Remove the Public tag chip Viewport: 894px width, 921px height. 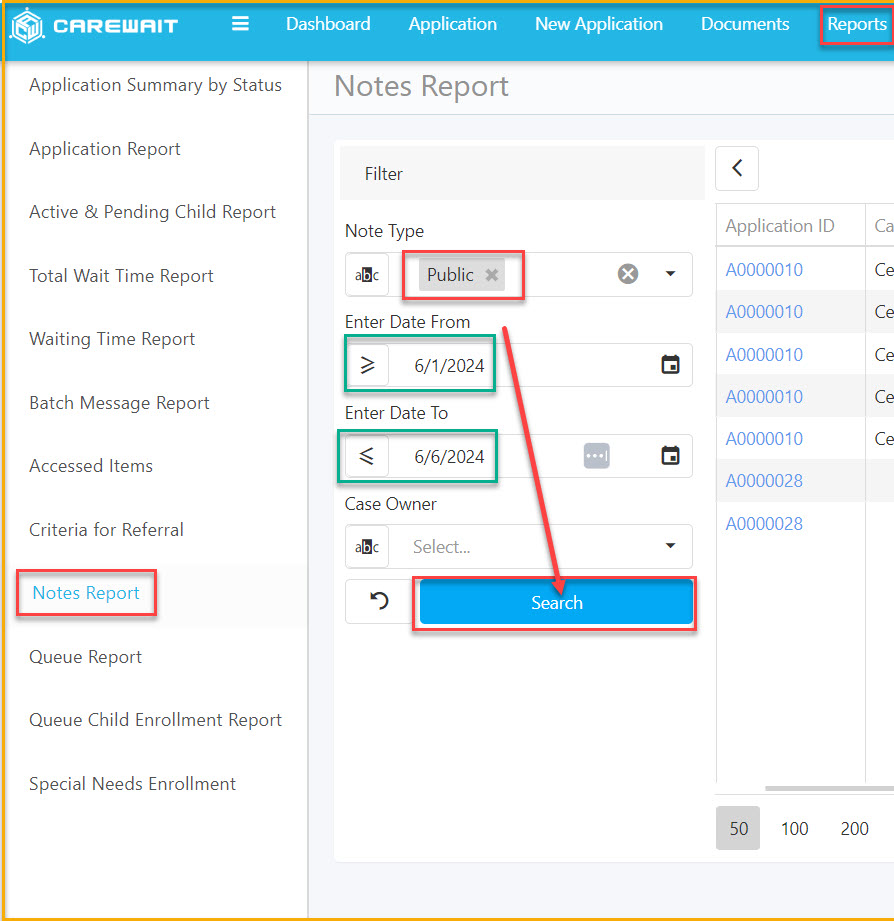(492, 275)
